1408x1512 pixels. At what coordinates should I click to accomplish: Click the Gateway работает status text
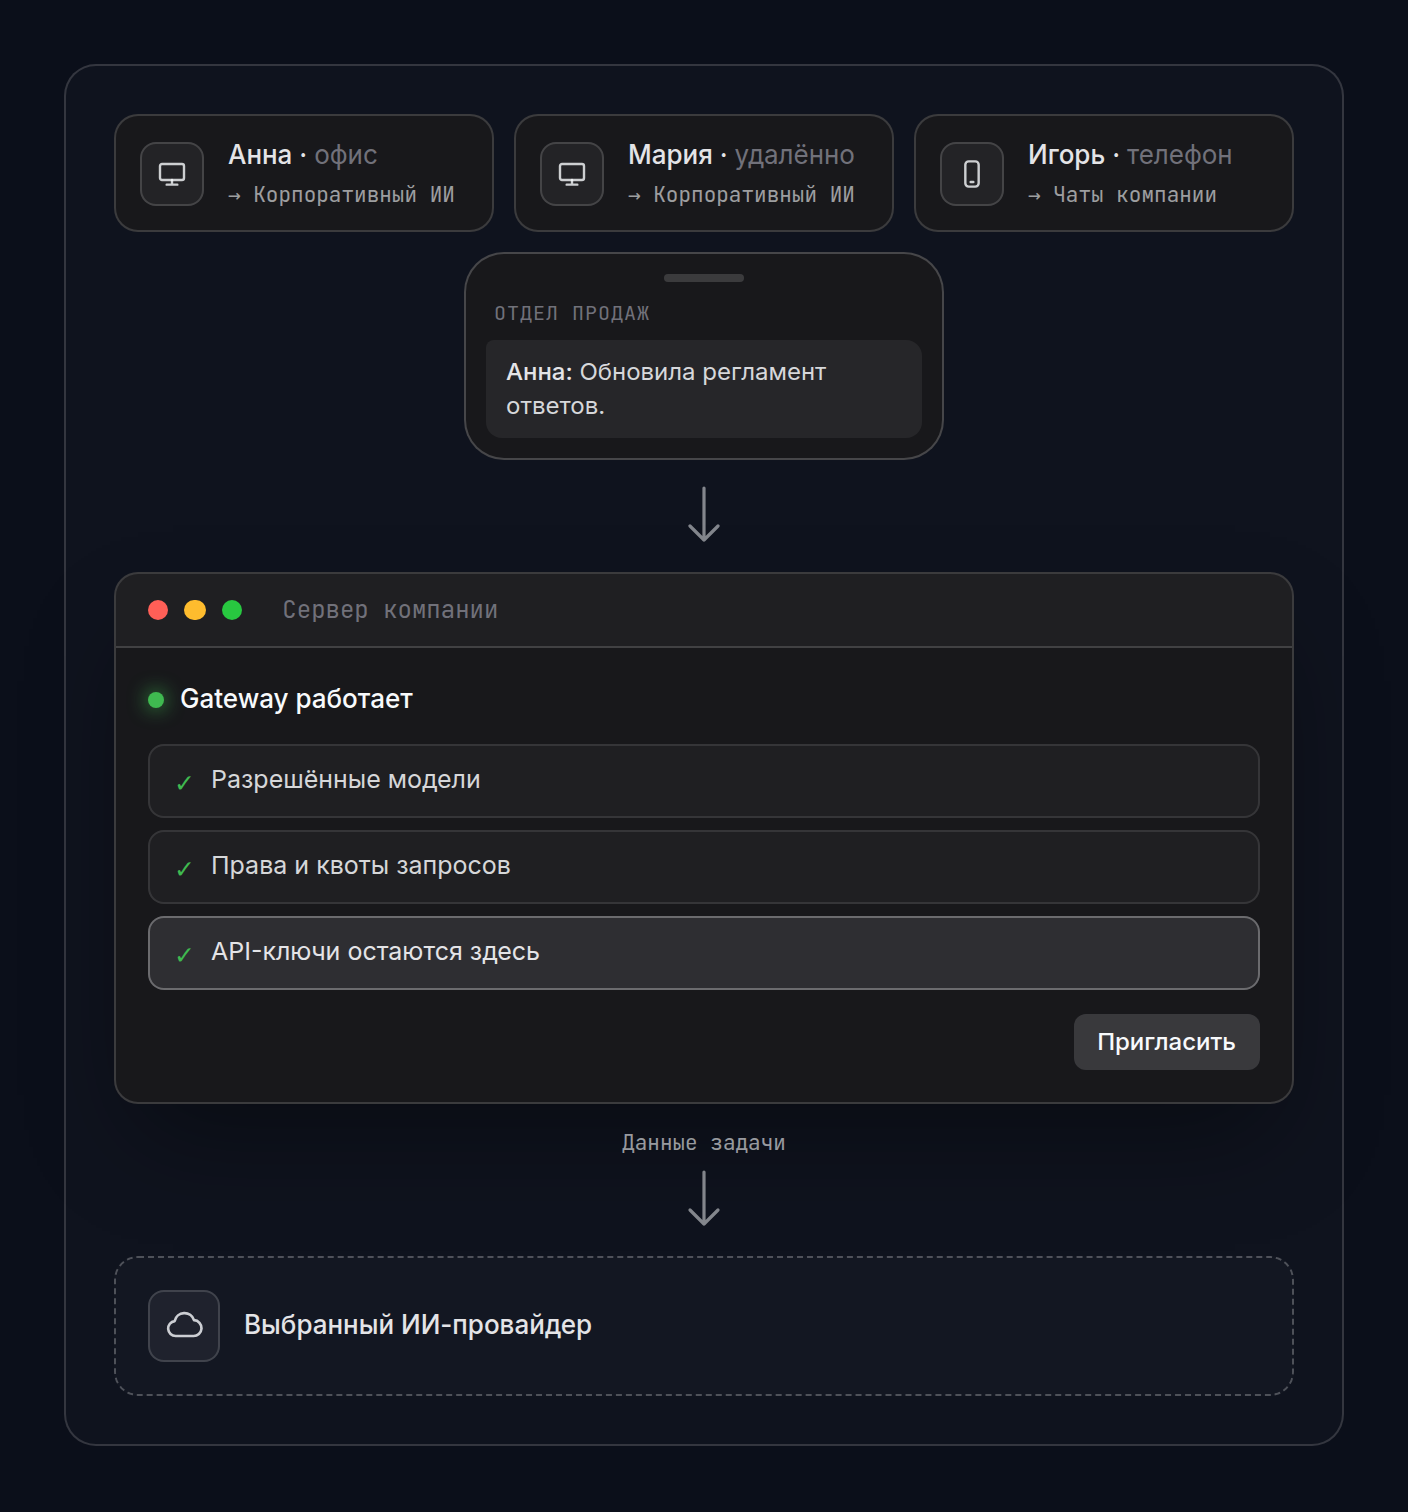(296, 699)
